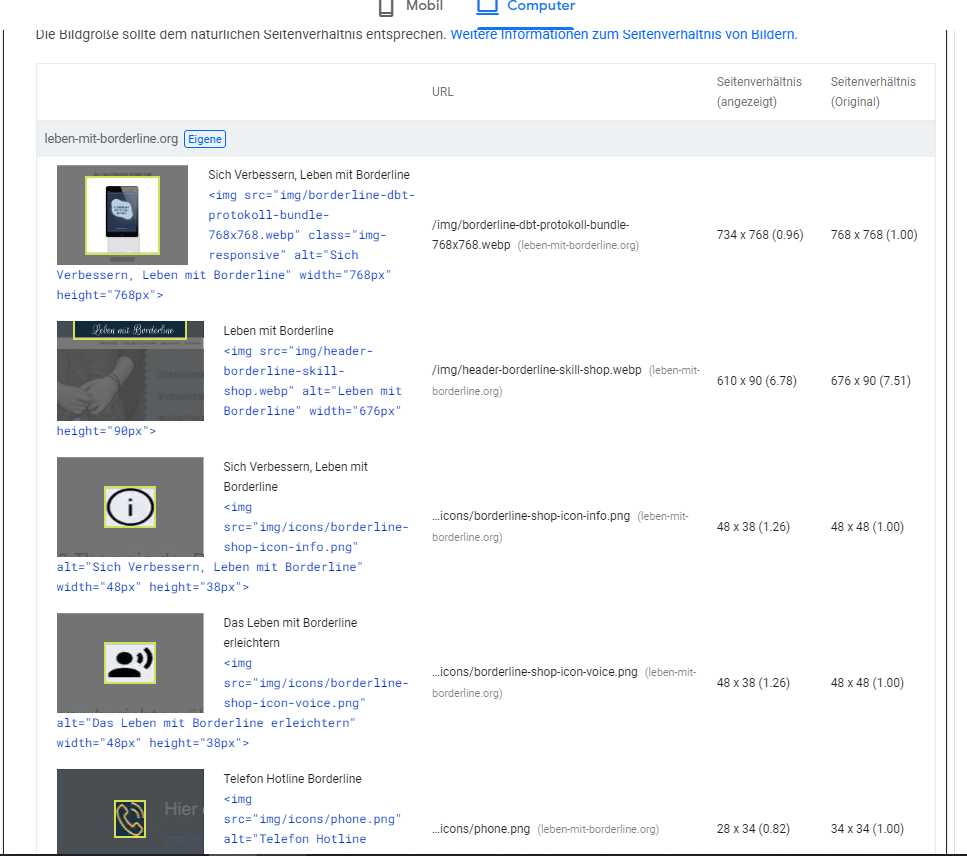Click the smartphone icon beside Mobil

(x=386, y=7)
